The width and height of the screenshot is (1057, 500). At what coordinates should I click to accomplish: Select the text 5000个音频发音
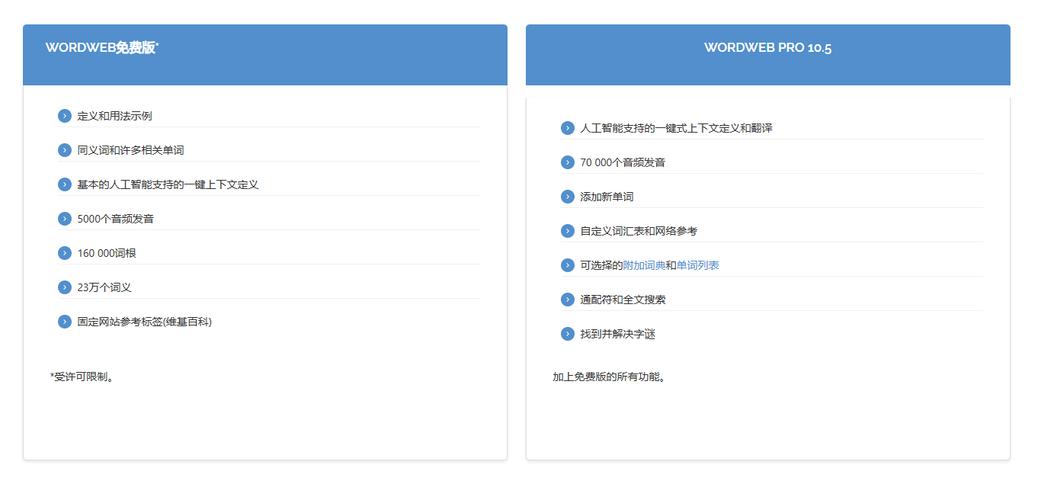coord(115,219)
